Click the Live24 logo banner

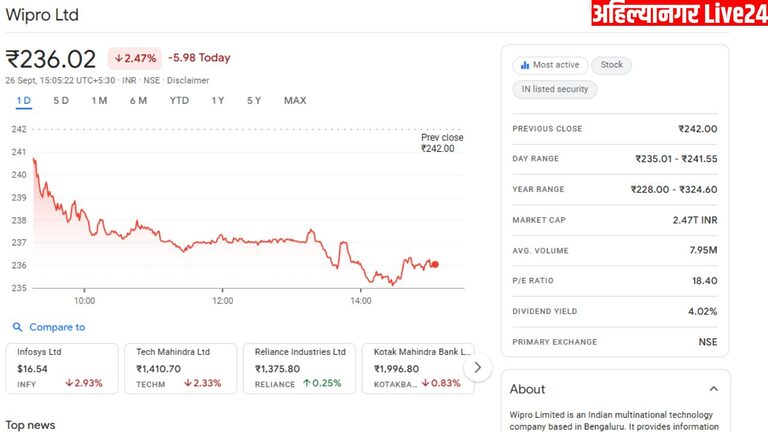[678, 13]
